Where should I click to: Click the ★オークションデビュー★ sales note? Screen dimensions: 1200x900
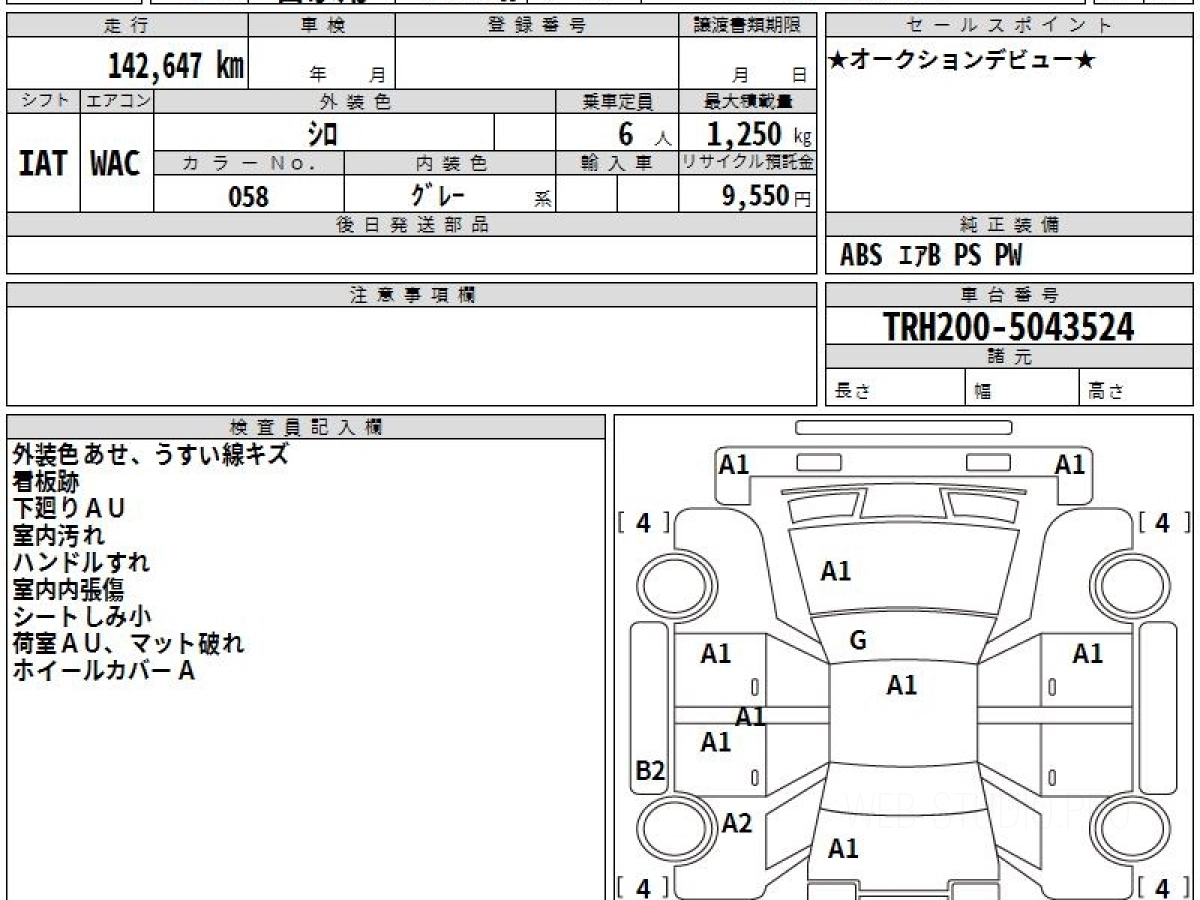(962, 61)
